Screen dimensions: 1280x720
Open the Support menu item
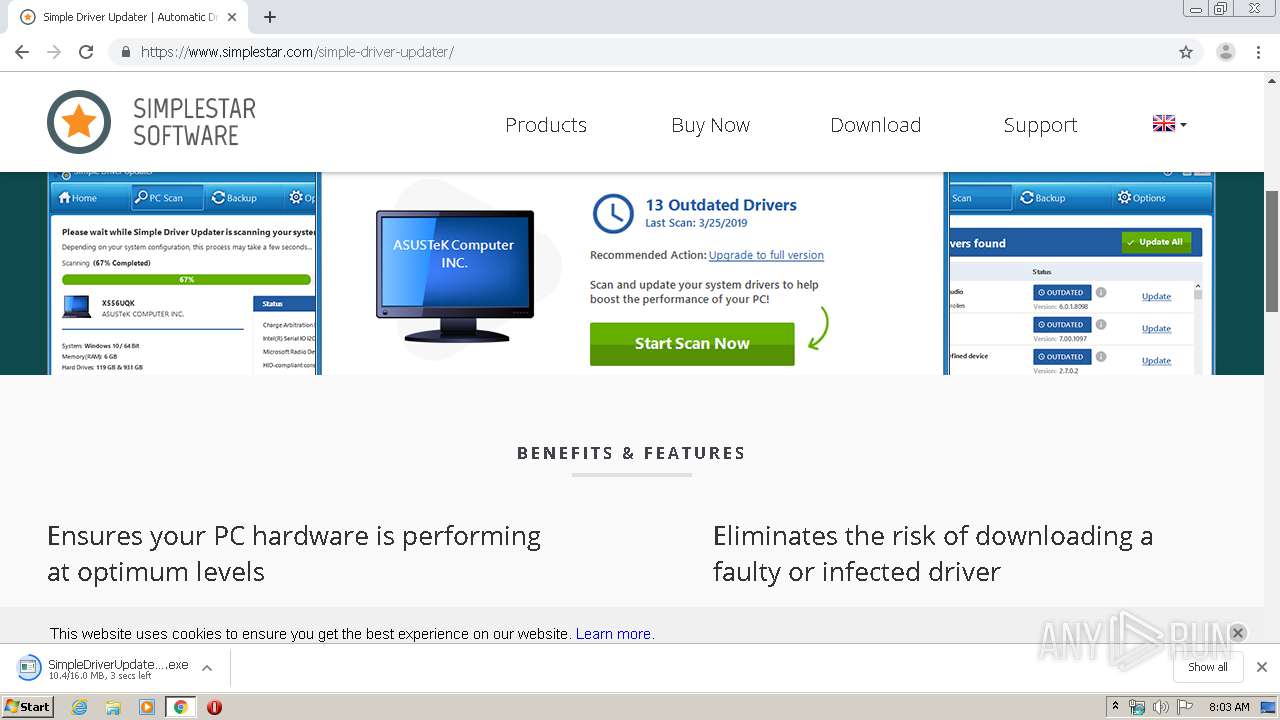click(1040, 125)
